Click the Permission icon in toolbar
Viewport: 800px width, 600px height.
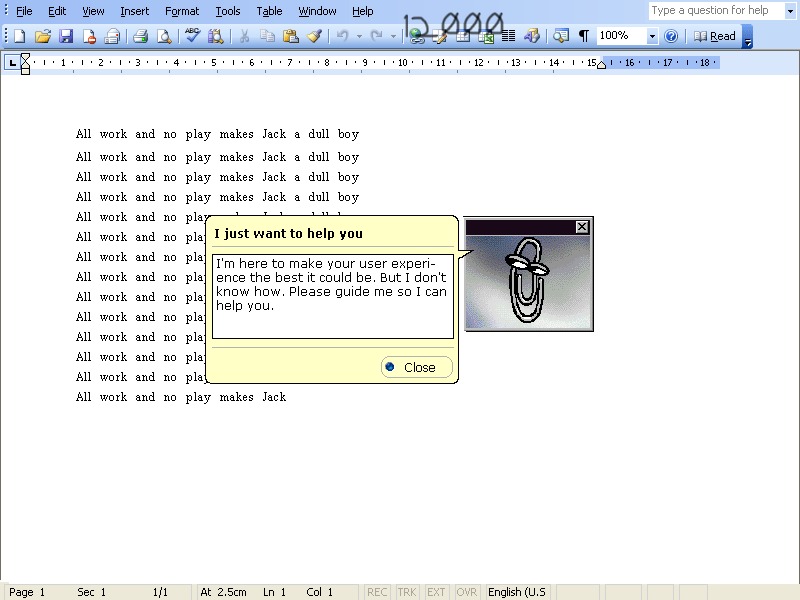click(x=89, y=36)
